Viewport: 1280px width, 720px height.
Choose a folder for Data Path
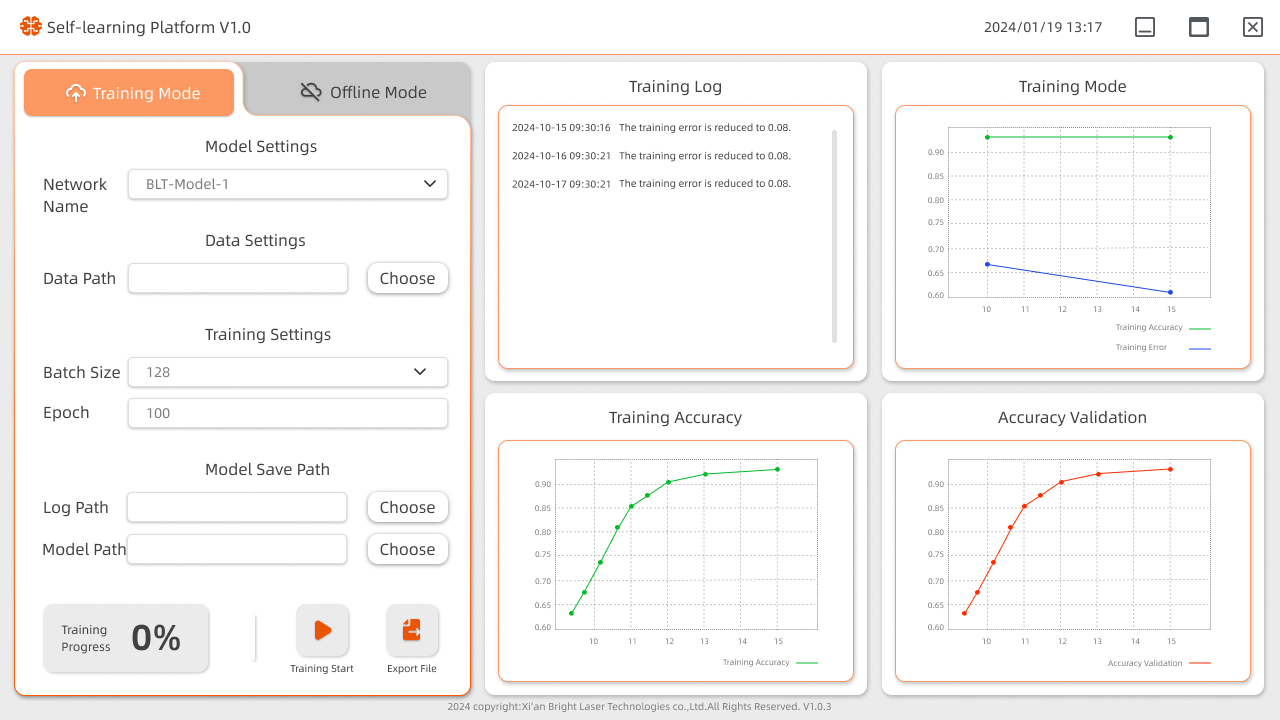coord(407,278)
